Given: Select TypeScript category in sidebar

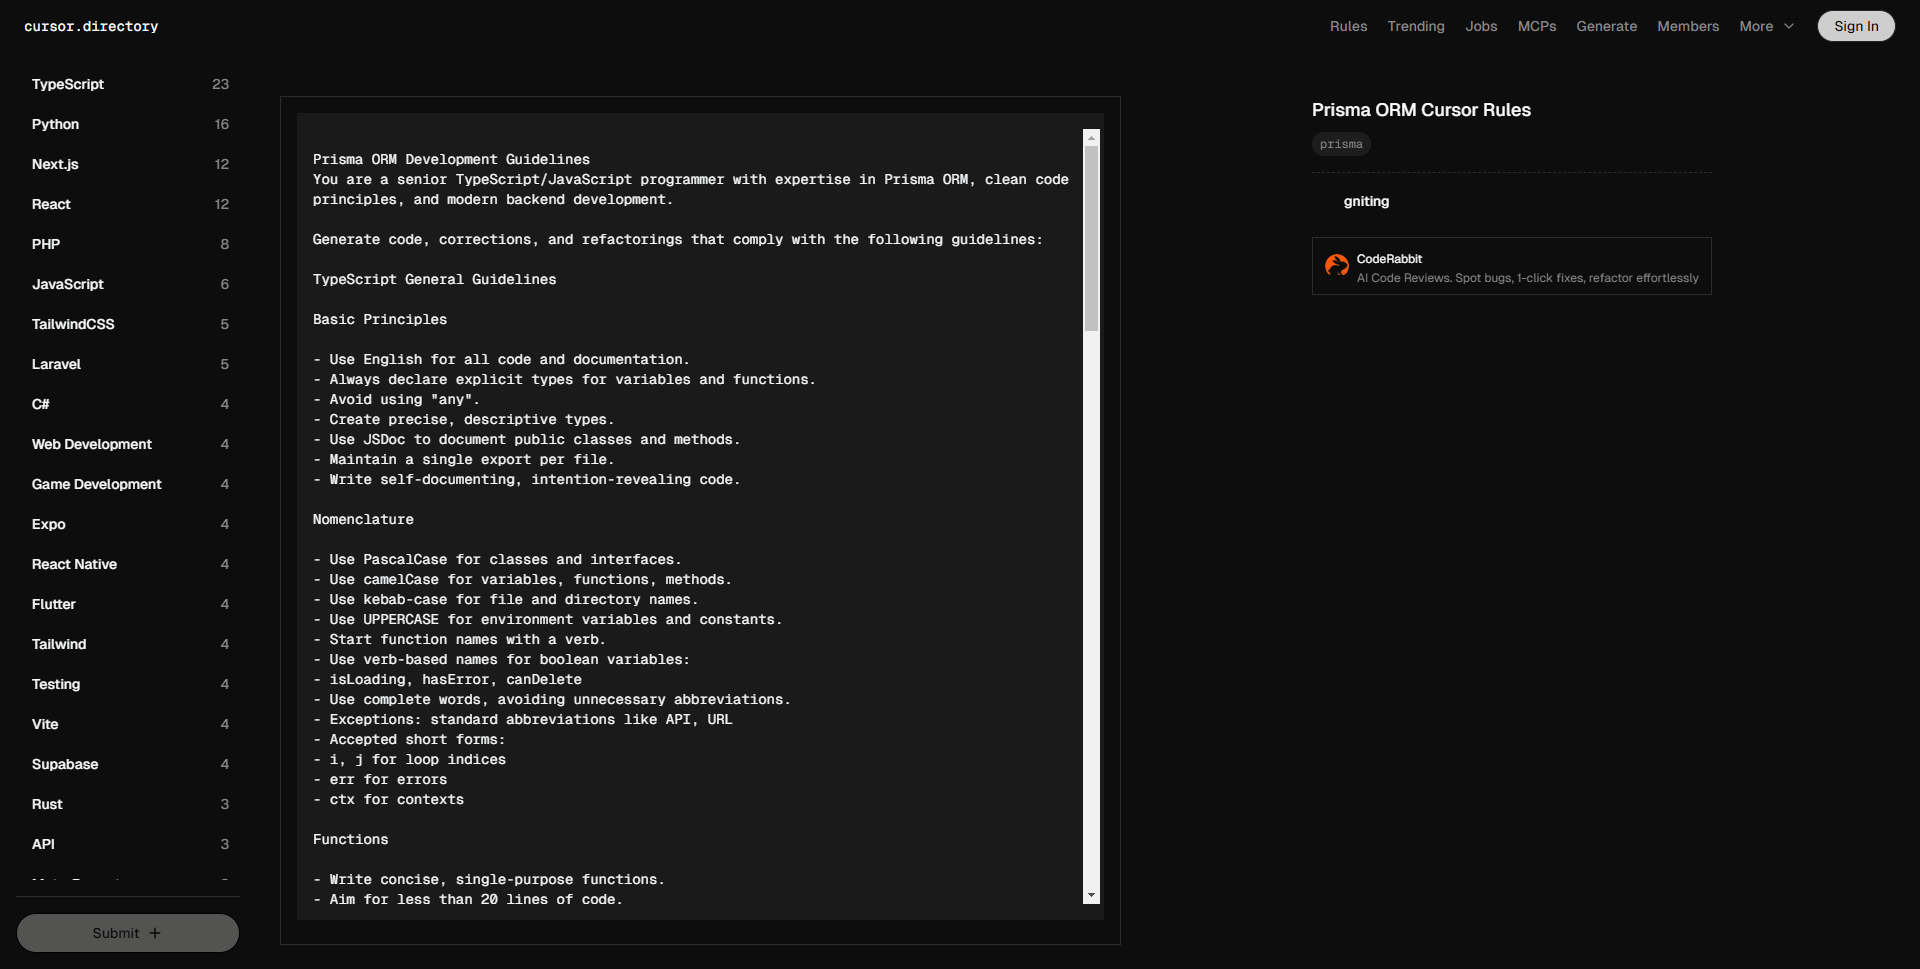Looking at the screenshot, I should pos(68,84).
